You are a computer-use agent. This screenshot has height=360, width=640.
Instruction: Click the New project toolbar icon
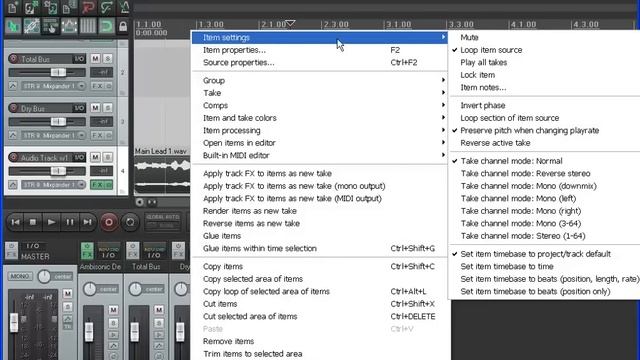(x=12, y=7)
